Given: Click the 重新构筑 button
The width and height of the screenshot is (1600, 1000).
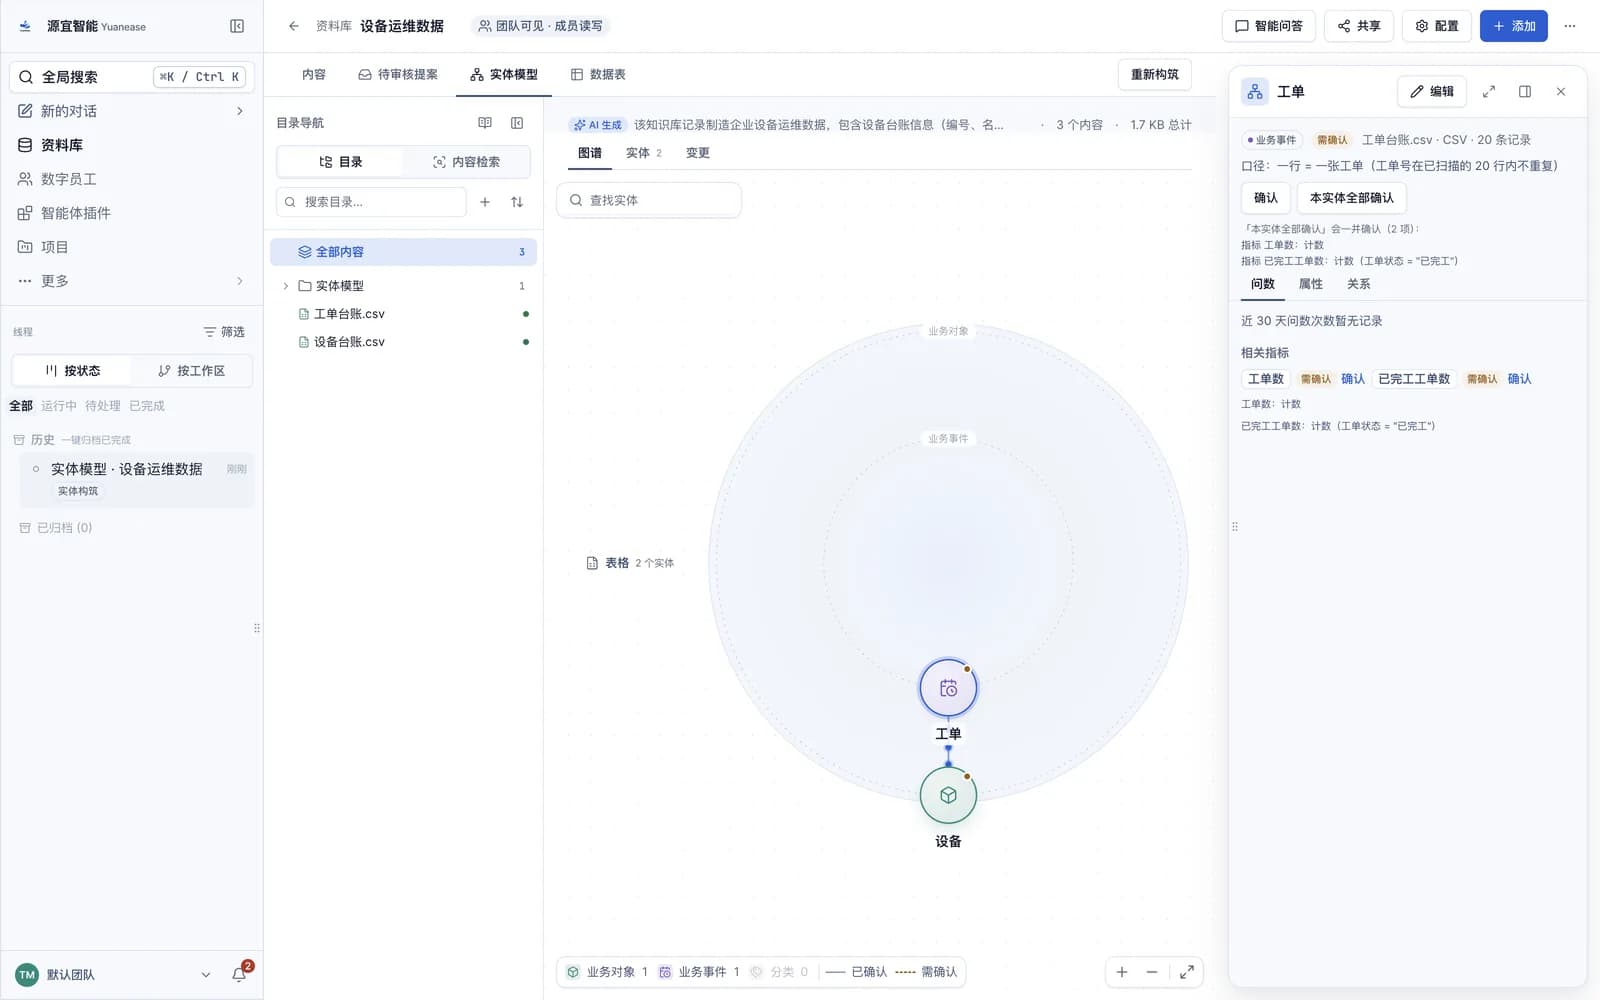Looking at the screenshot, I should pyautogui.click(x=1155, y=75).
